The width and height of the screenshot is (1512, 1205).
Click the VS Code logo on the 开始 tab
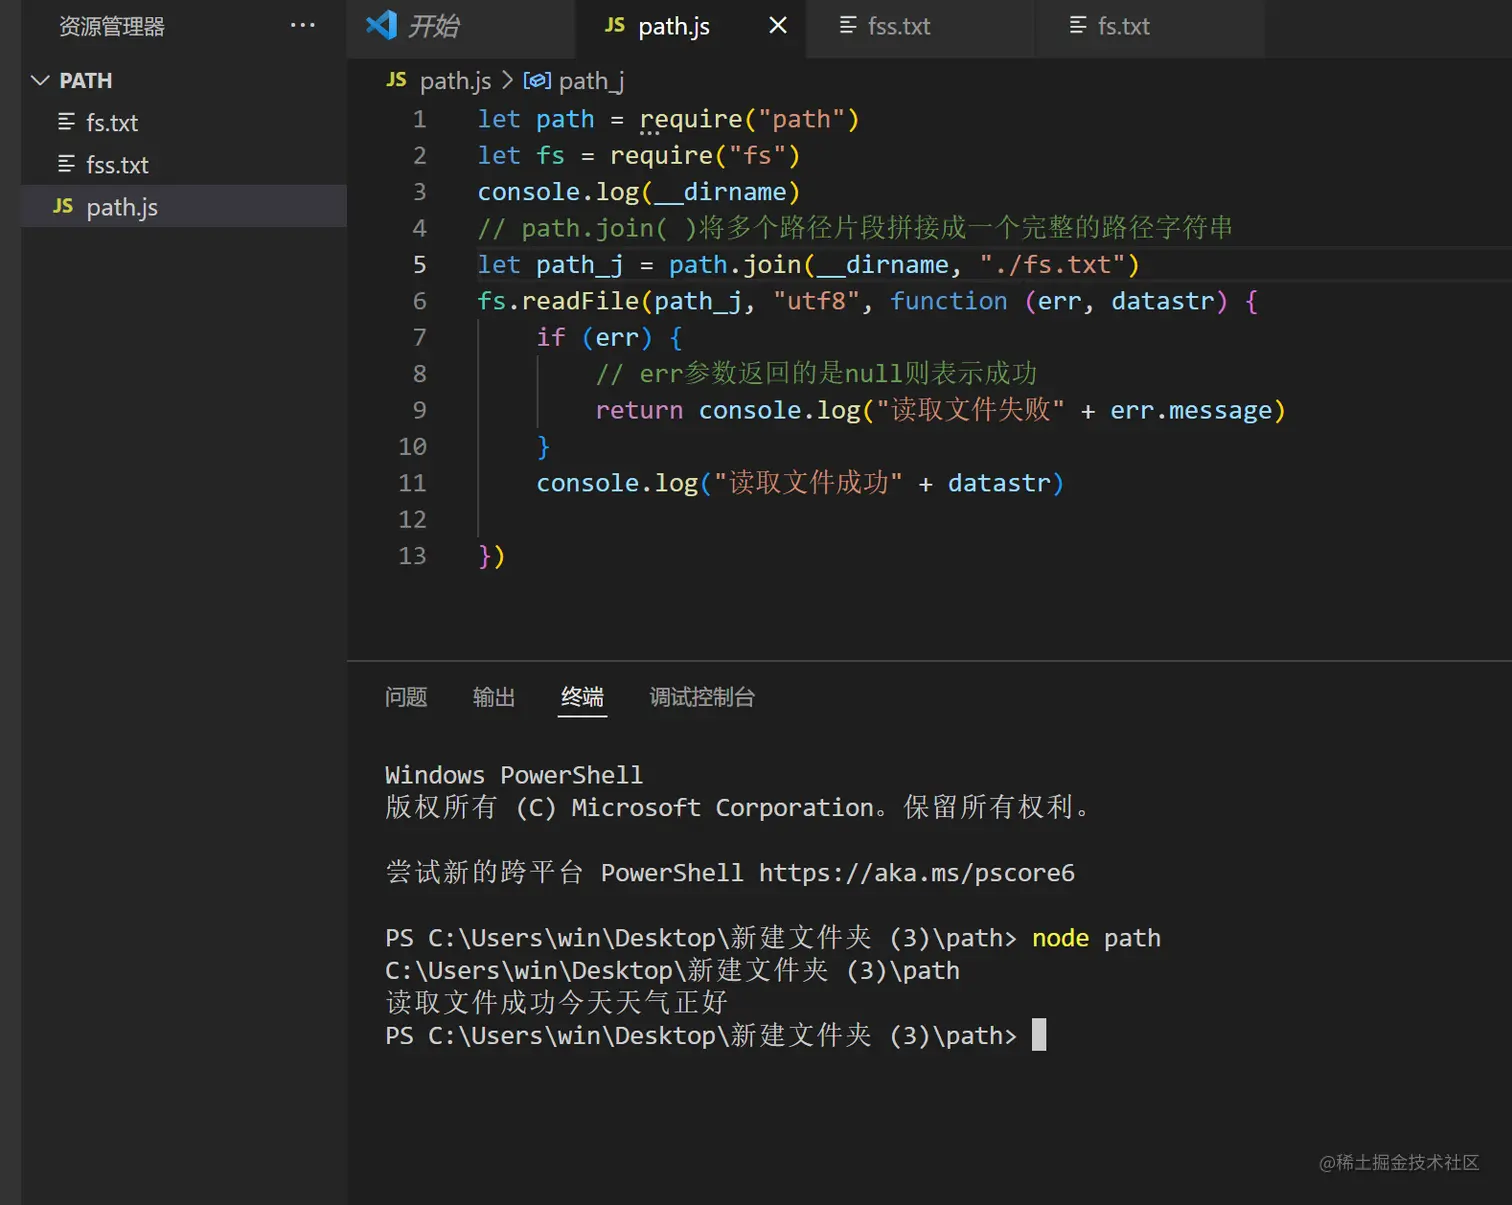point(381,26)
